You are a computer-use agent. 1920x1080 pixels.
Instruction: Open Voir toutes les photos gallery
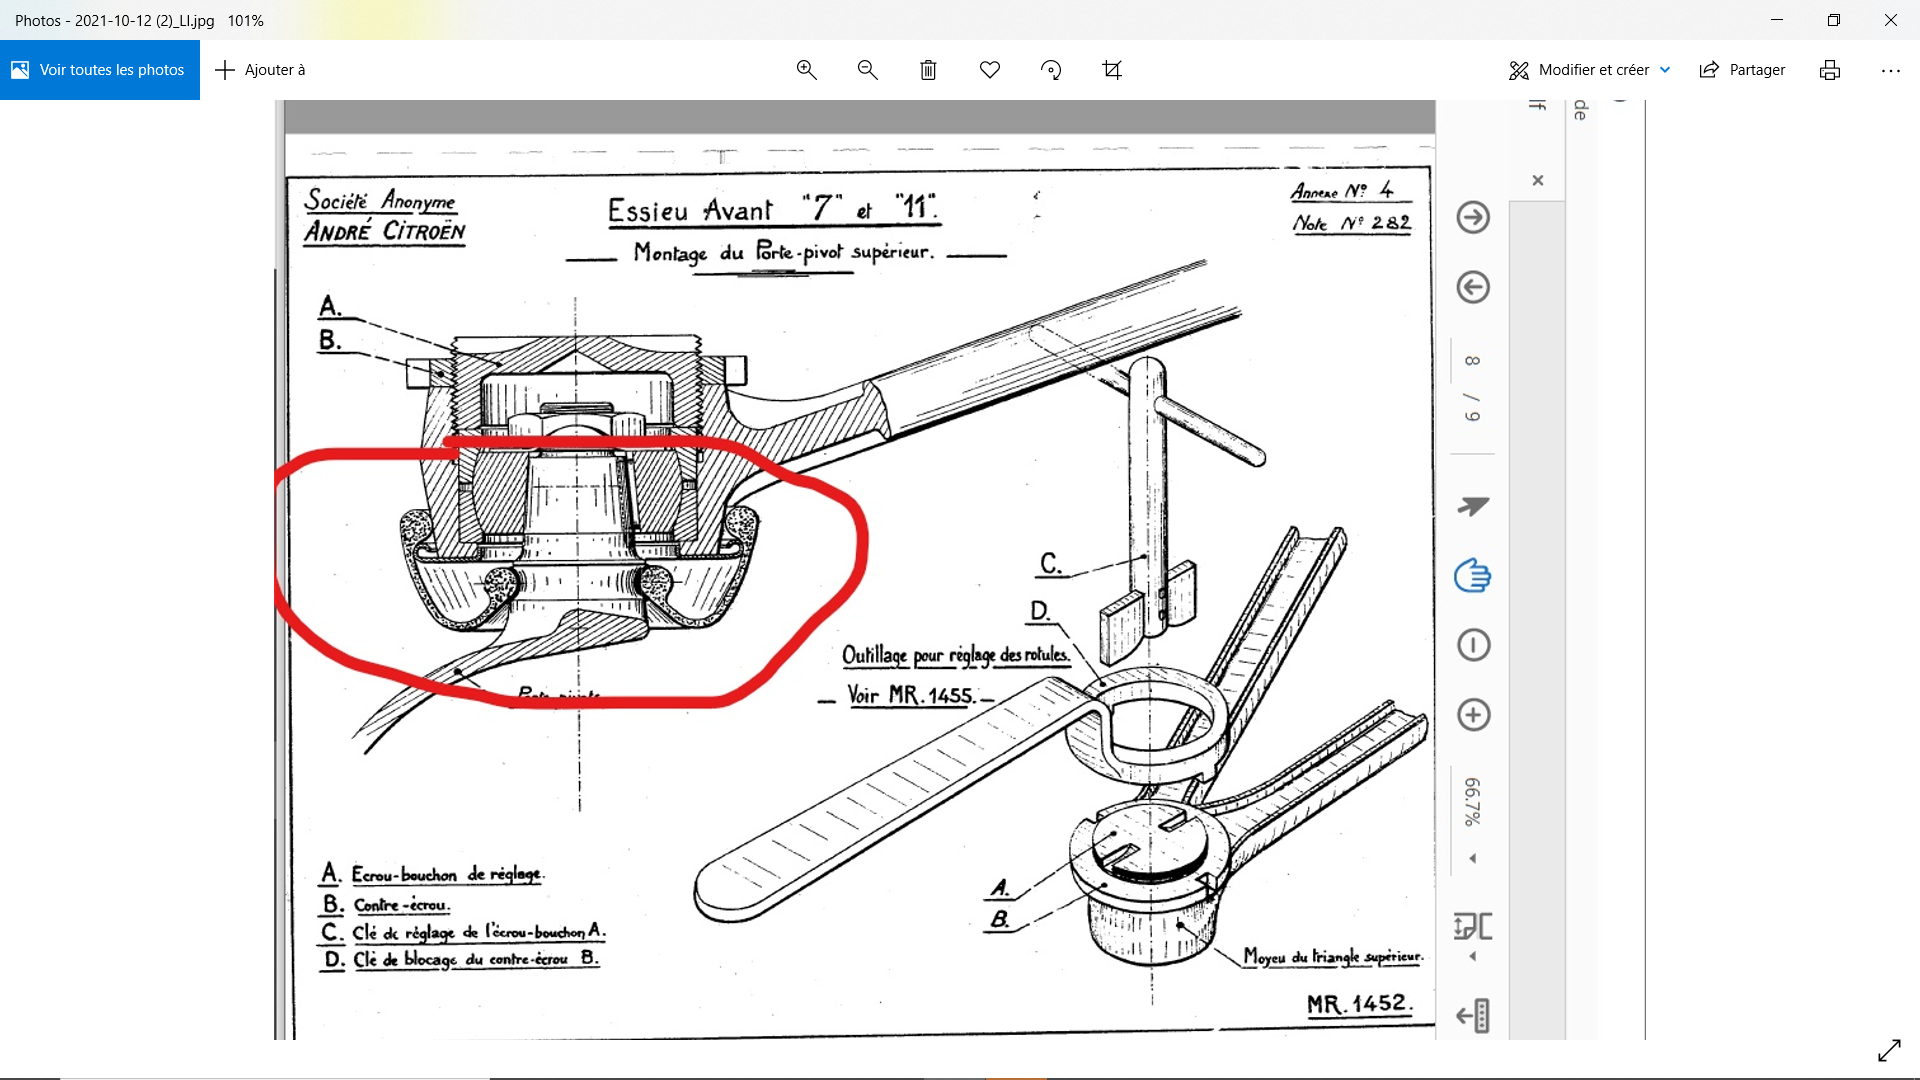(x=99, y=70)
